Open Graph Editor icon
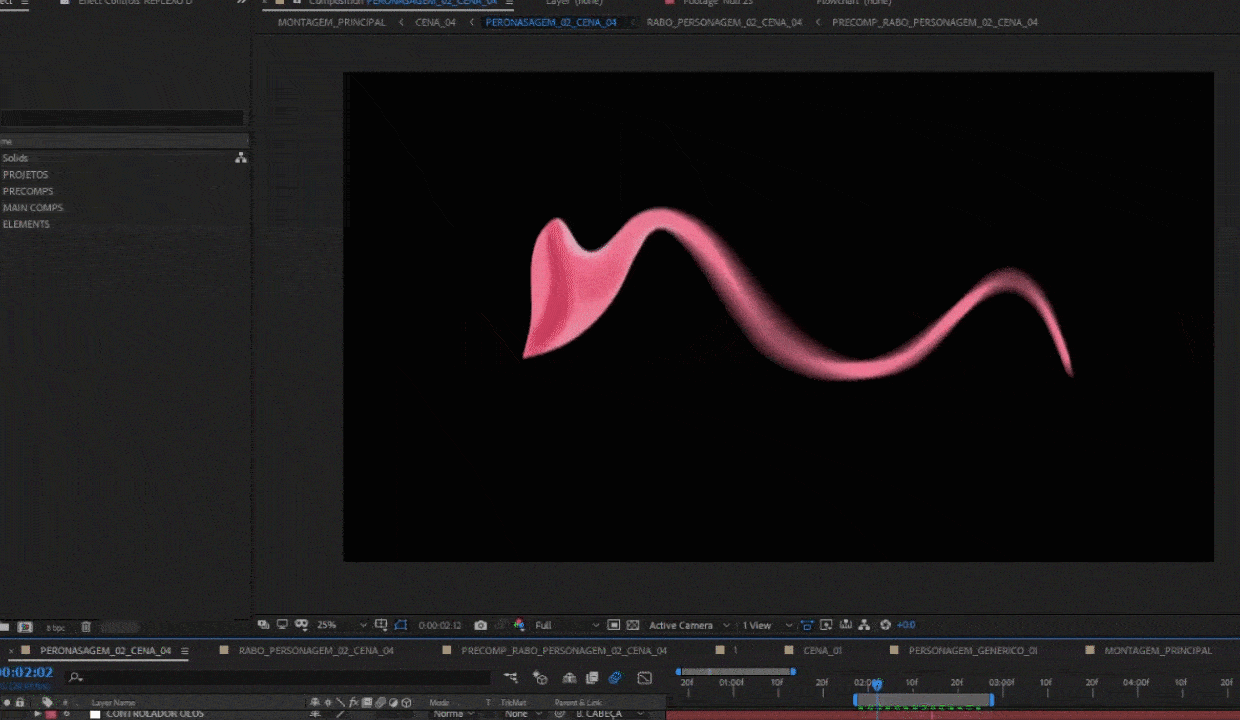The height and width of the screenshot is (720, 1240). (644, 678)
